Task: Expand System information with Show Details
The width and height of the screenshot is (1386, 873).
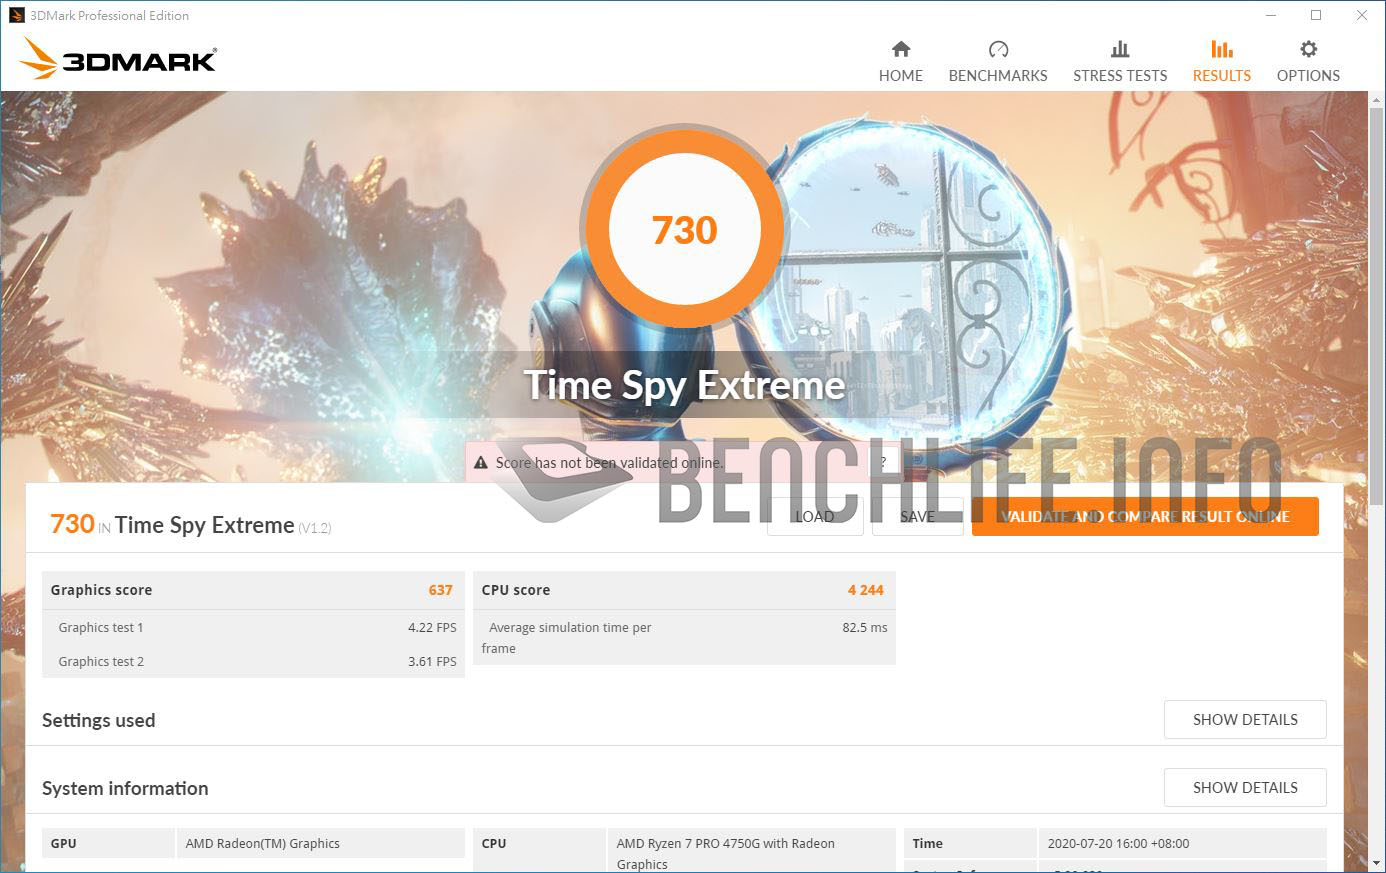Action: (x=1244, y=788)
